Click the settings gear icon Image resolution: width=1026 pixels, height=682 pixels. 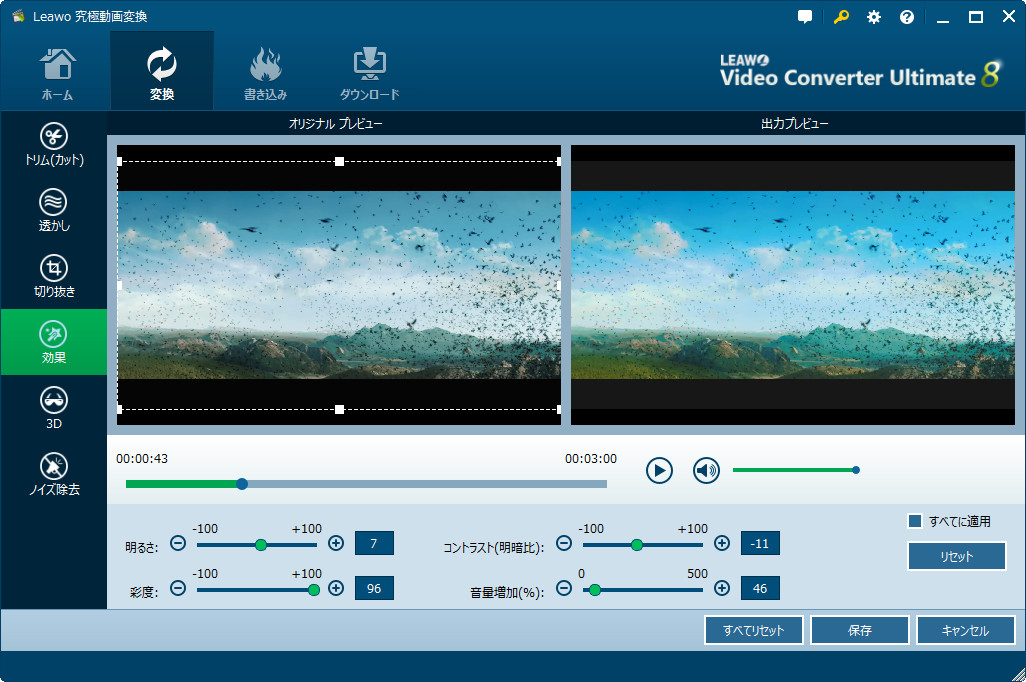[x=874, y=17]
